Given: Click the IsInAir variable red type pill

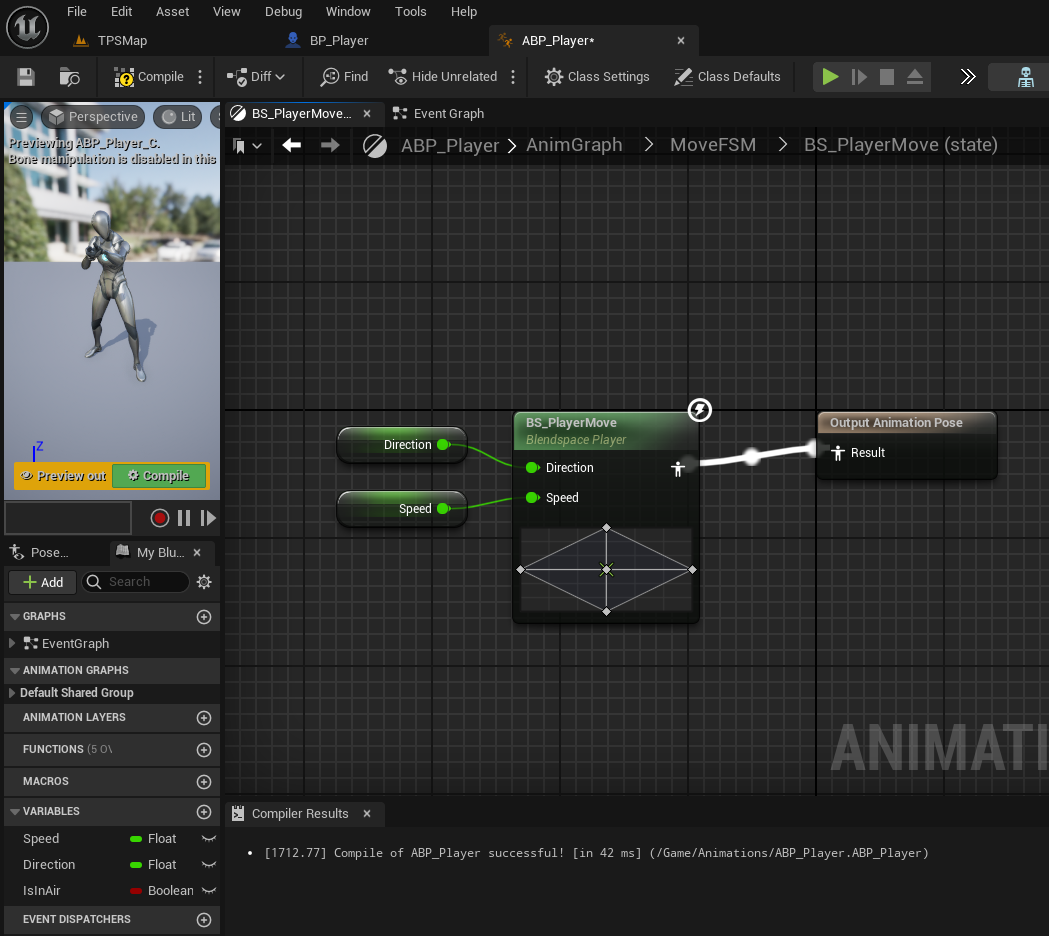Looking at the screenshot, I should (136, 891).
